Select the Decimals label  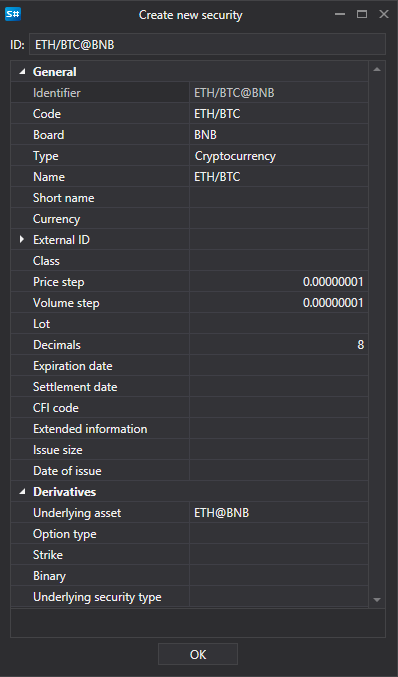[57, 345]
